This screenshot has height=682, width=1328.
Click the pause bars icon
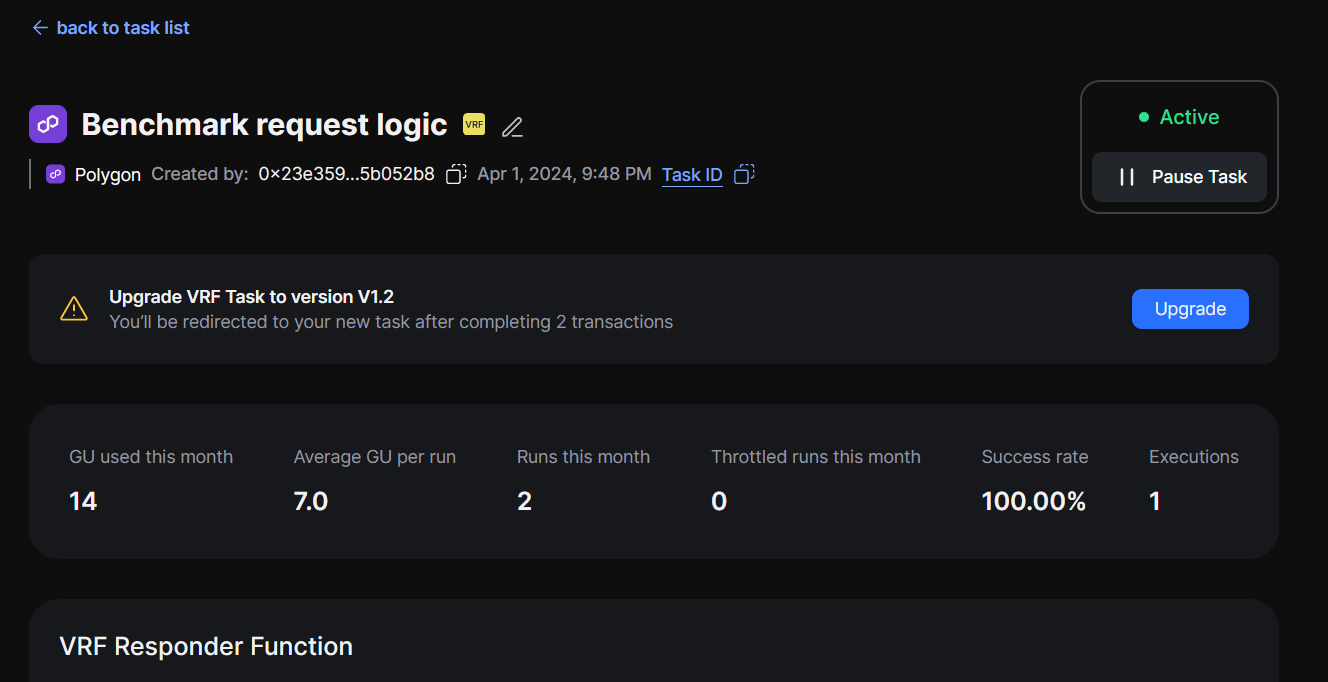pyautogui.click(x=1127, y=177)
